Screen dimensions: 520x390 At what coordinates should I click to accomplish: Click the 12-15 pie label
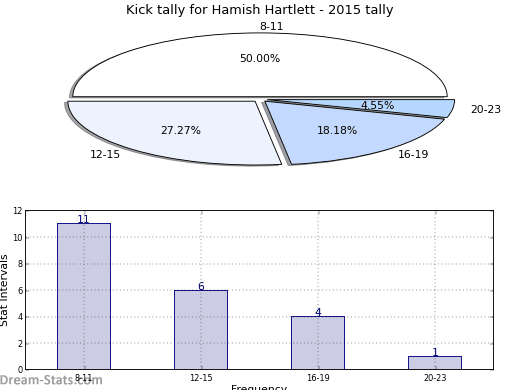tap(105, 154)
